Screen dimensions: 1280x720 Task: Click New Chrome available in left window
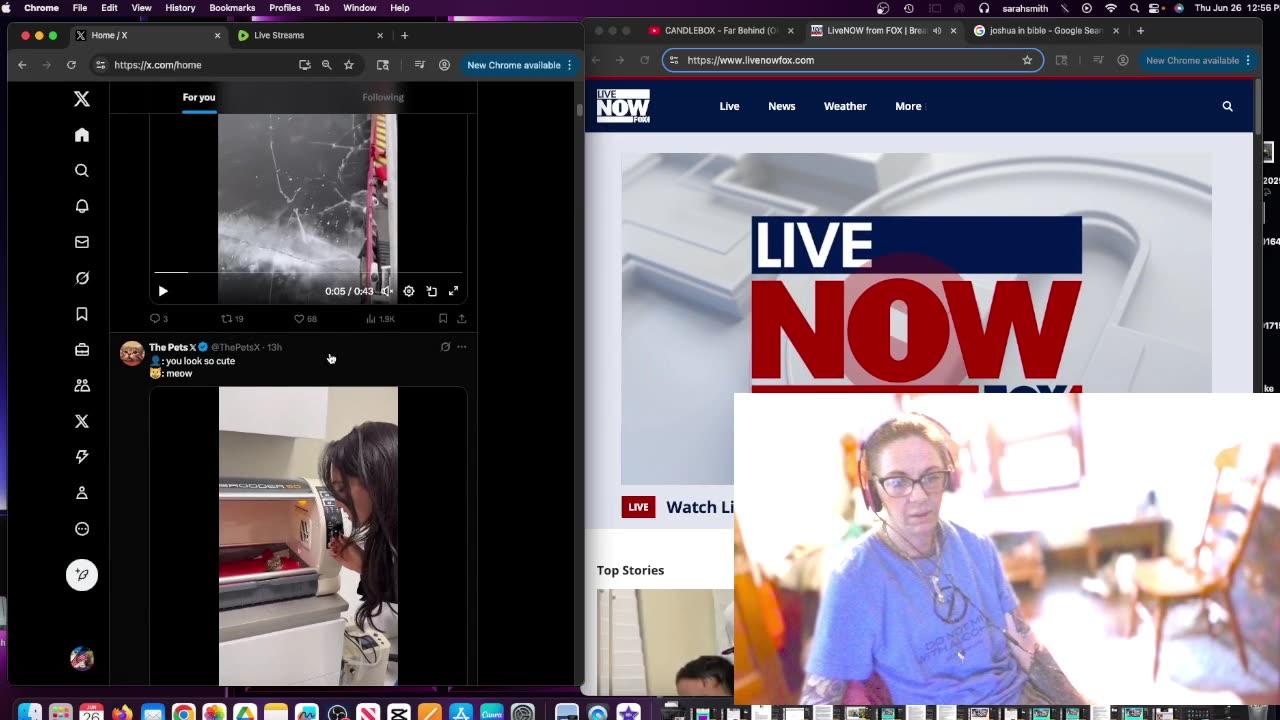(x=519, y=65)
